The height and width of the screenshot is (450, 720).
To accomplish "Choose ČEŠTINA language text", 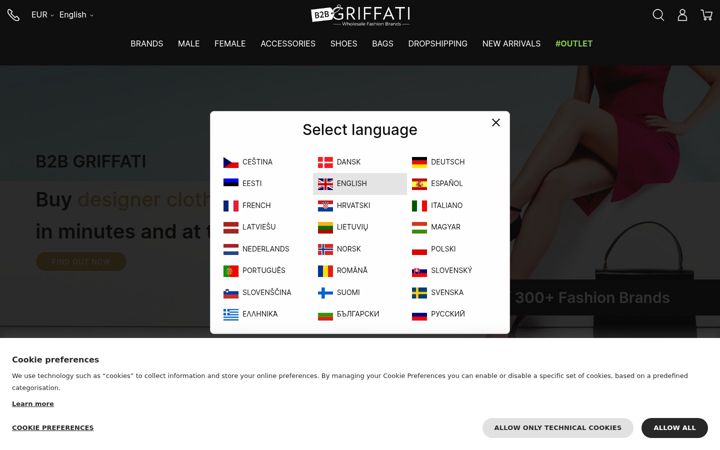I will pos(258,162).
